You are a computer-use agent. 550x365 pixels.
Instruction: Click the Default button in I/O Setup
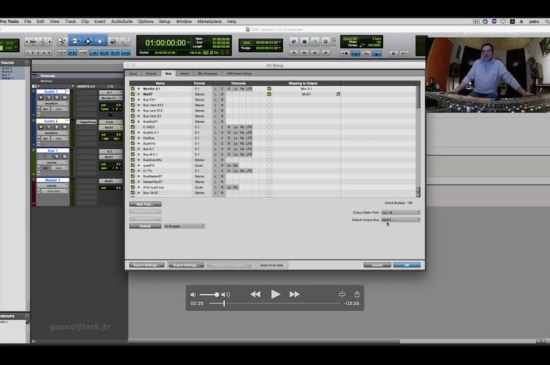145,226
